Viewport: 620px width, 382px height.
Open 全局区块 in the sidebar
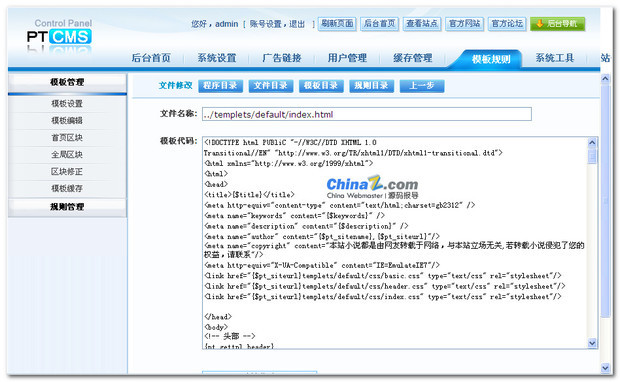click(x=67, y=155)
